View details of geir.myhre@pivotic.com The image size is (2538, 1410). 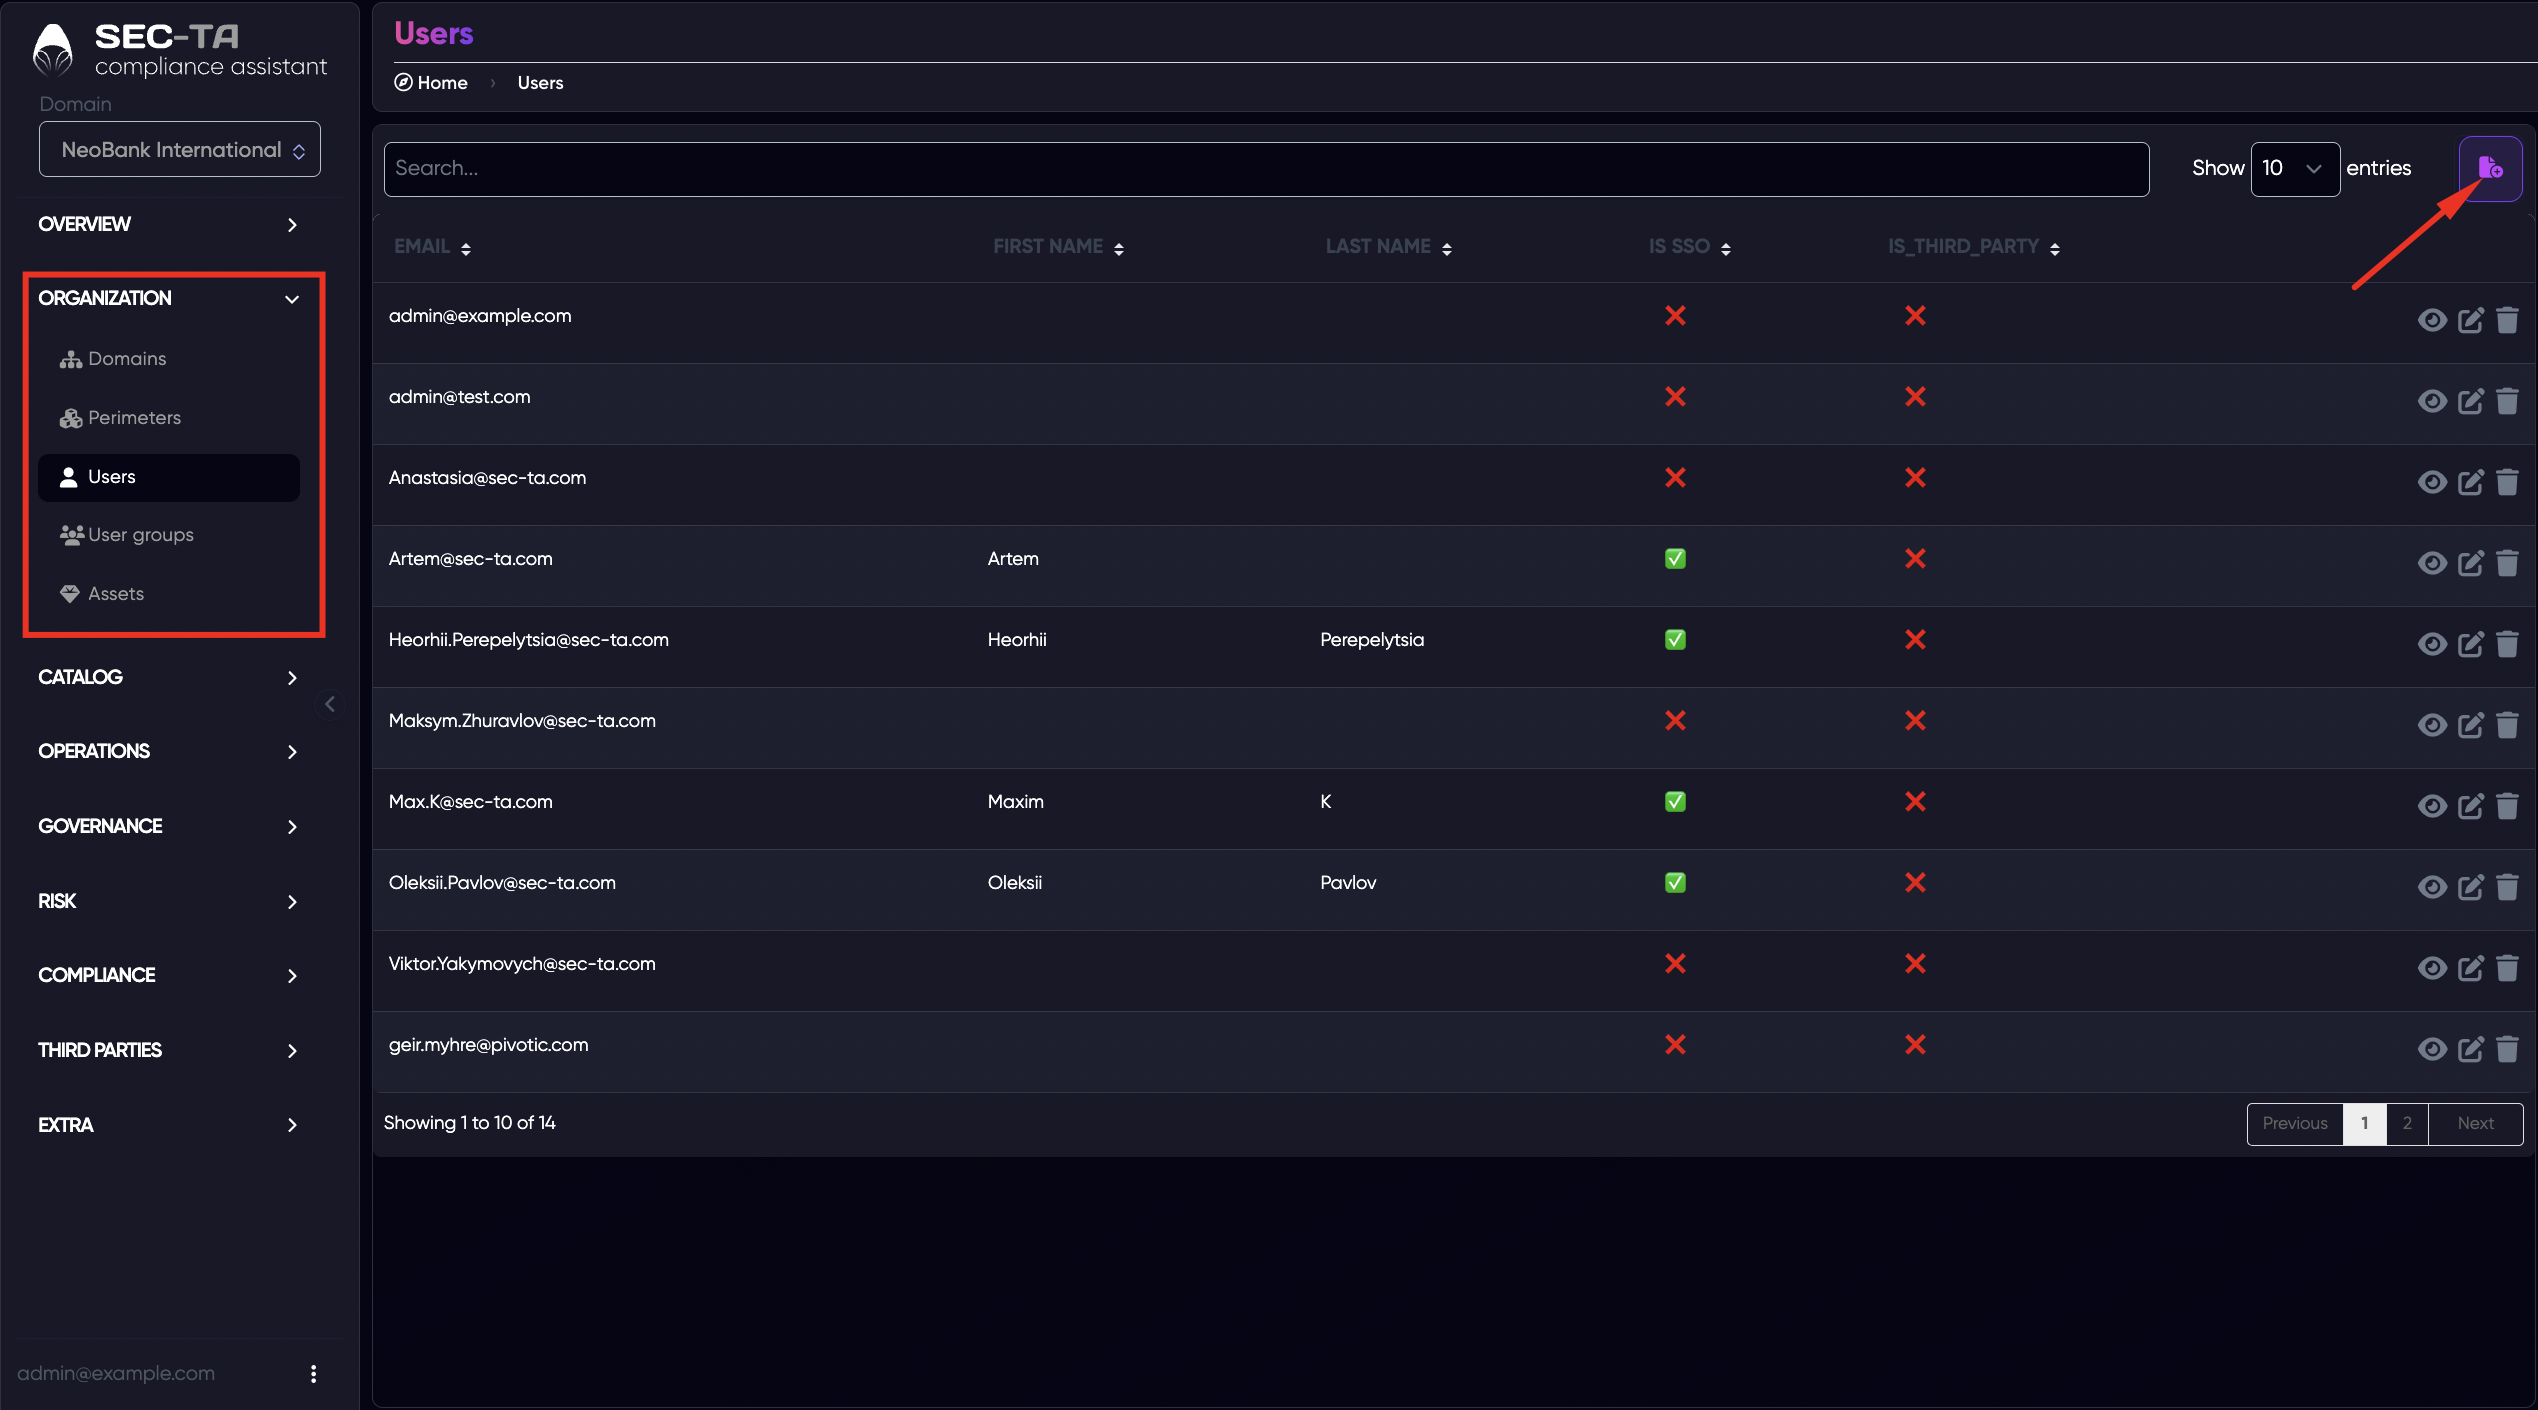tap(2432, 1049)
